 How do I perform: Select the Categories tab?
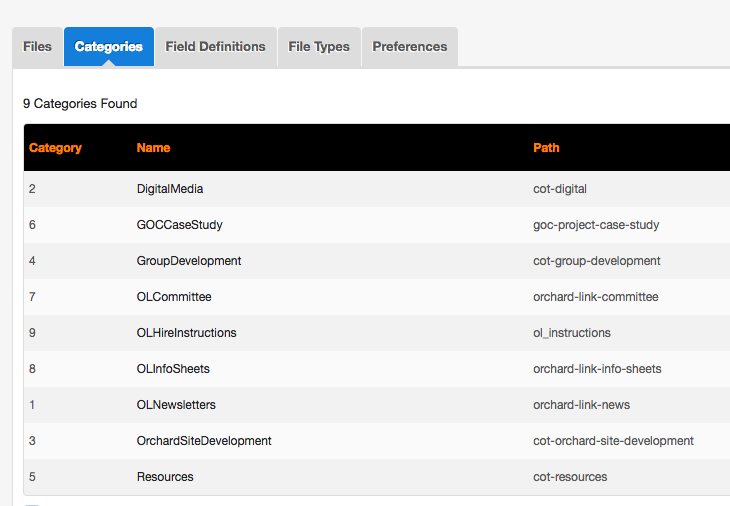(109, 47)
